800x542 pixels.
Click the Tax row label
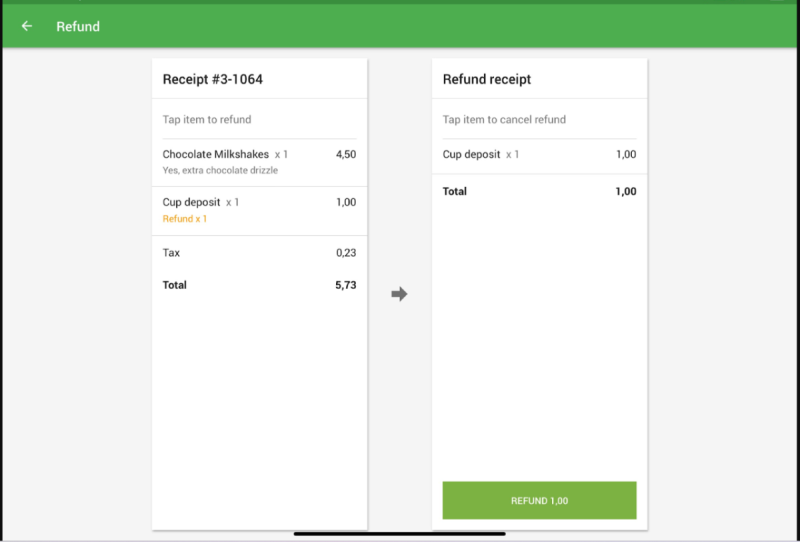click(x=172, y=253)
